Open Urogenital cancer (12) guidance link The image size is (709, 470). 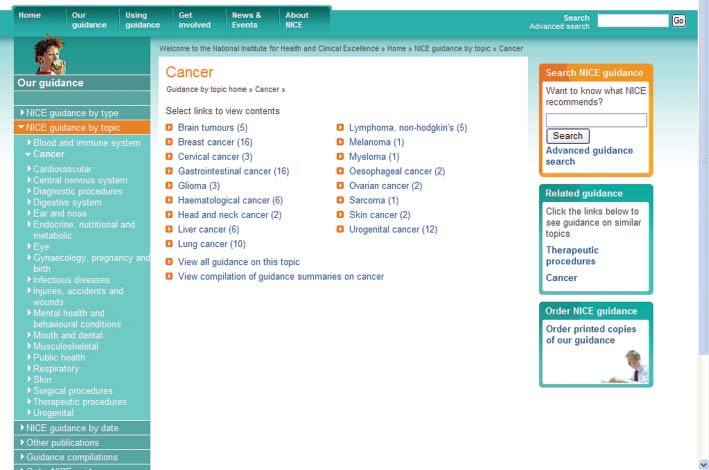click(x=393, y=229)
